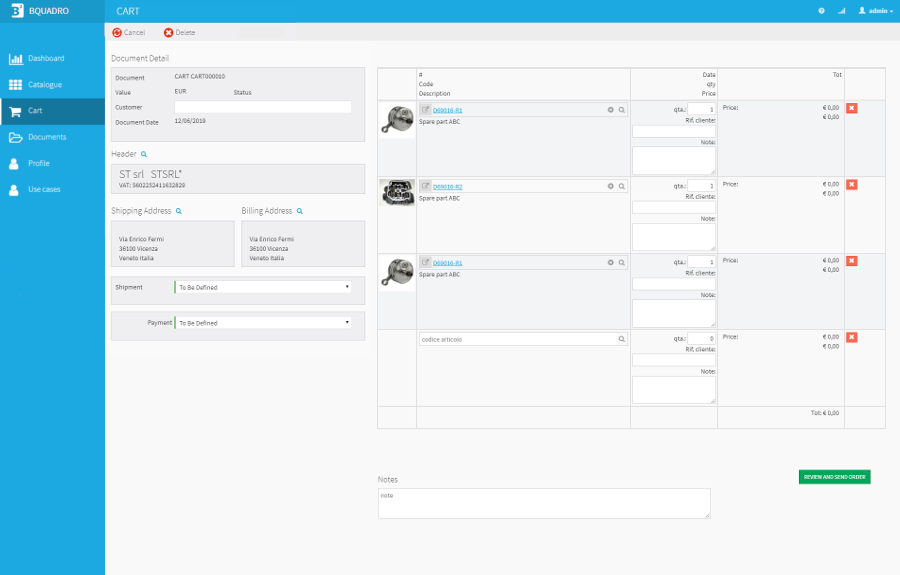
Task: Click the search icon in the D69016-R2 row
Action: pyautogui.click(x=622, y=186)
